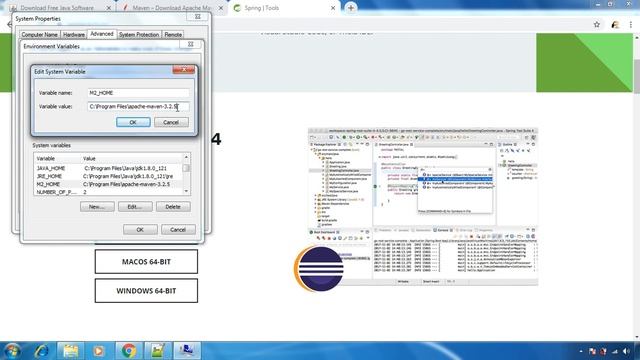Click the Spring Tool Suite screenshot image

pyautogui.click(x=423, y=207)
